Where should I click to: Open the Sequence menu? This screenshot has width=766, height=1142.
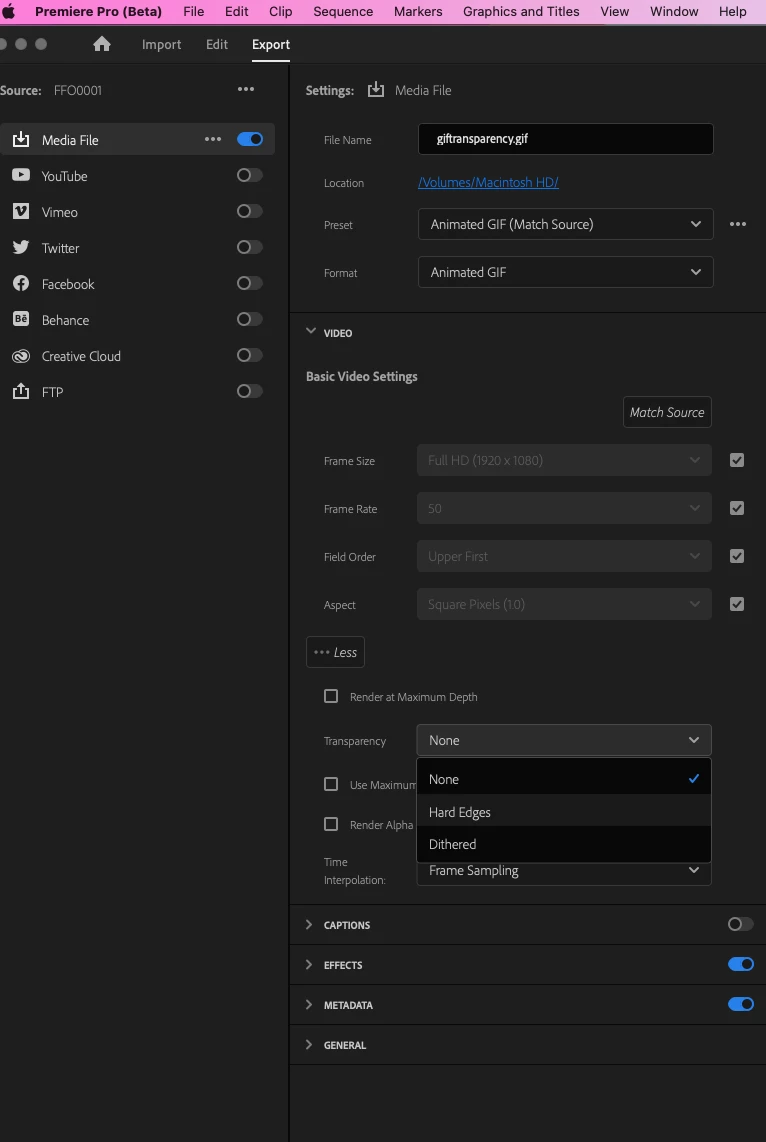pyautogui.click(x=343, y=12)
